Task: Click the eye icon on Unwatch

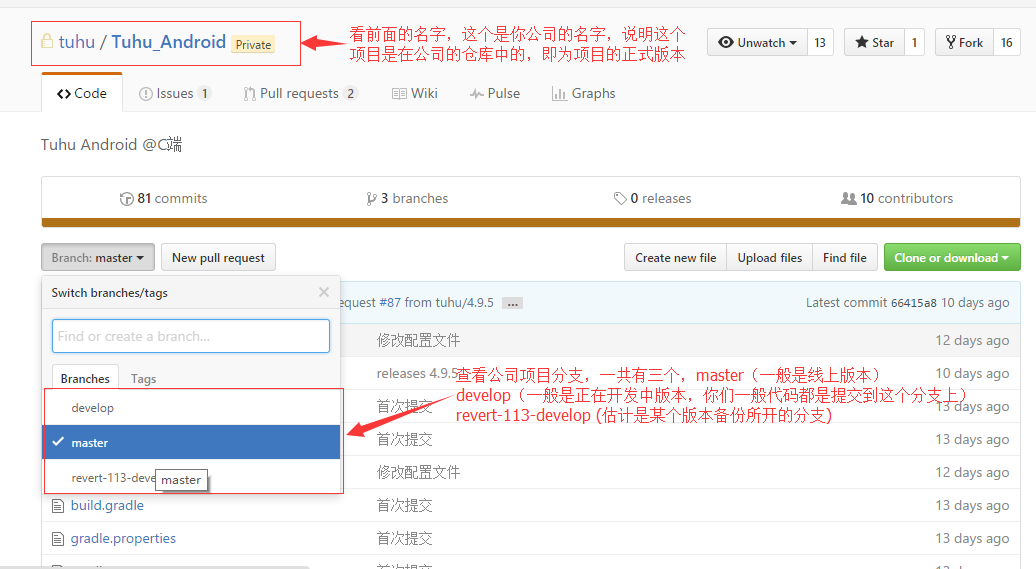Action: pos(725,42)
